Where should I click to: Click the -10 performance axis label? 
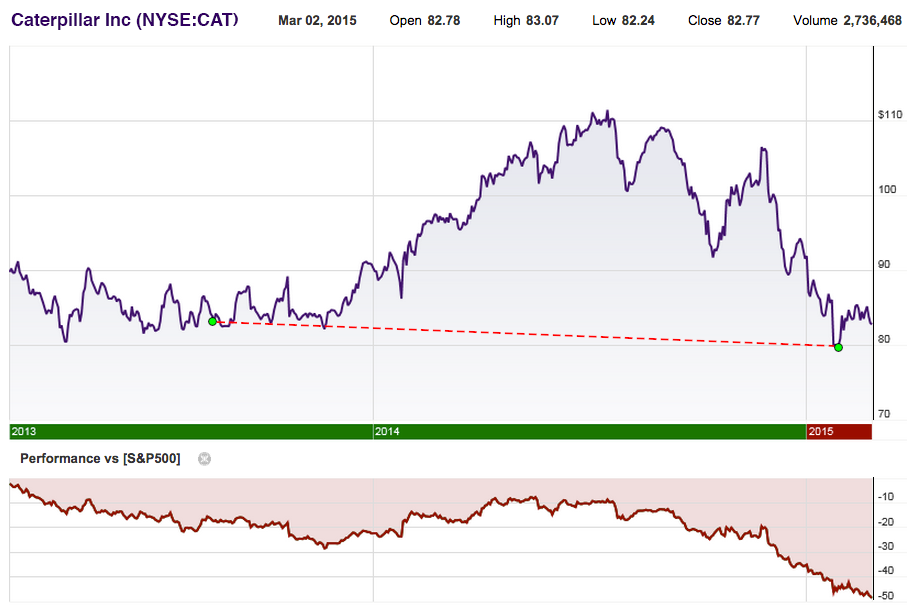click(x=886, y=497)
